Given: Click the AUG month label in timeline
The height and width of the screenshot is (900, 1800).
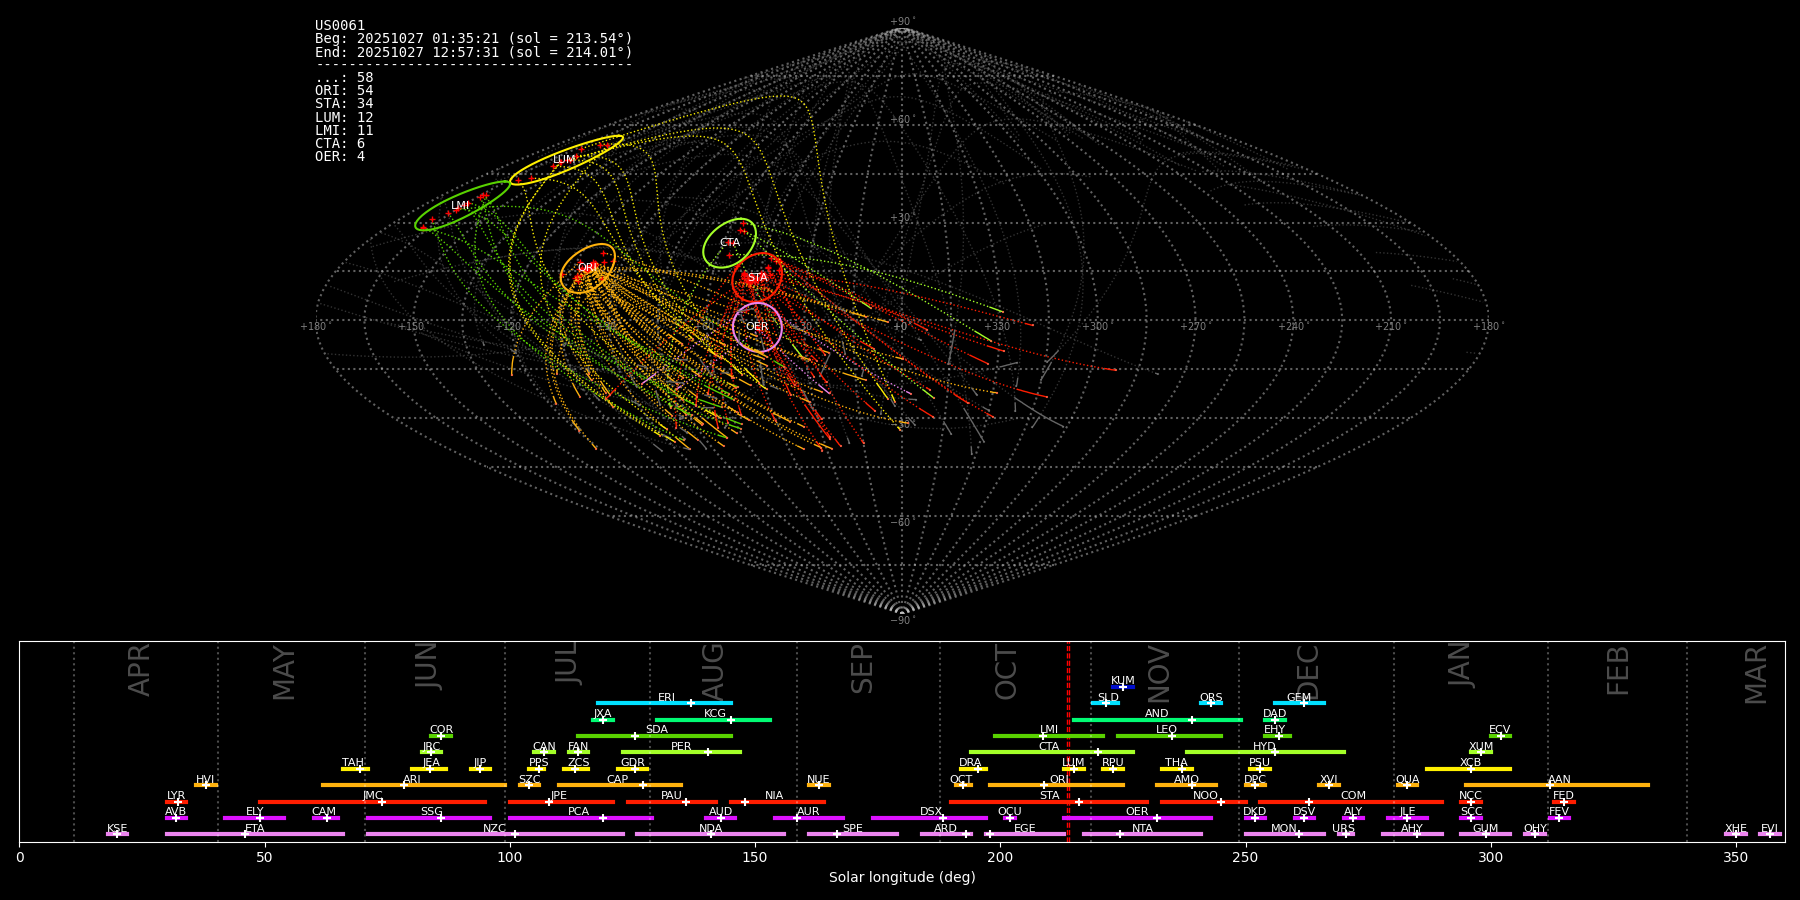Looking at the screenshot, I should point(712,671).
